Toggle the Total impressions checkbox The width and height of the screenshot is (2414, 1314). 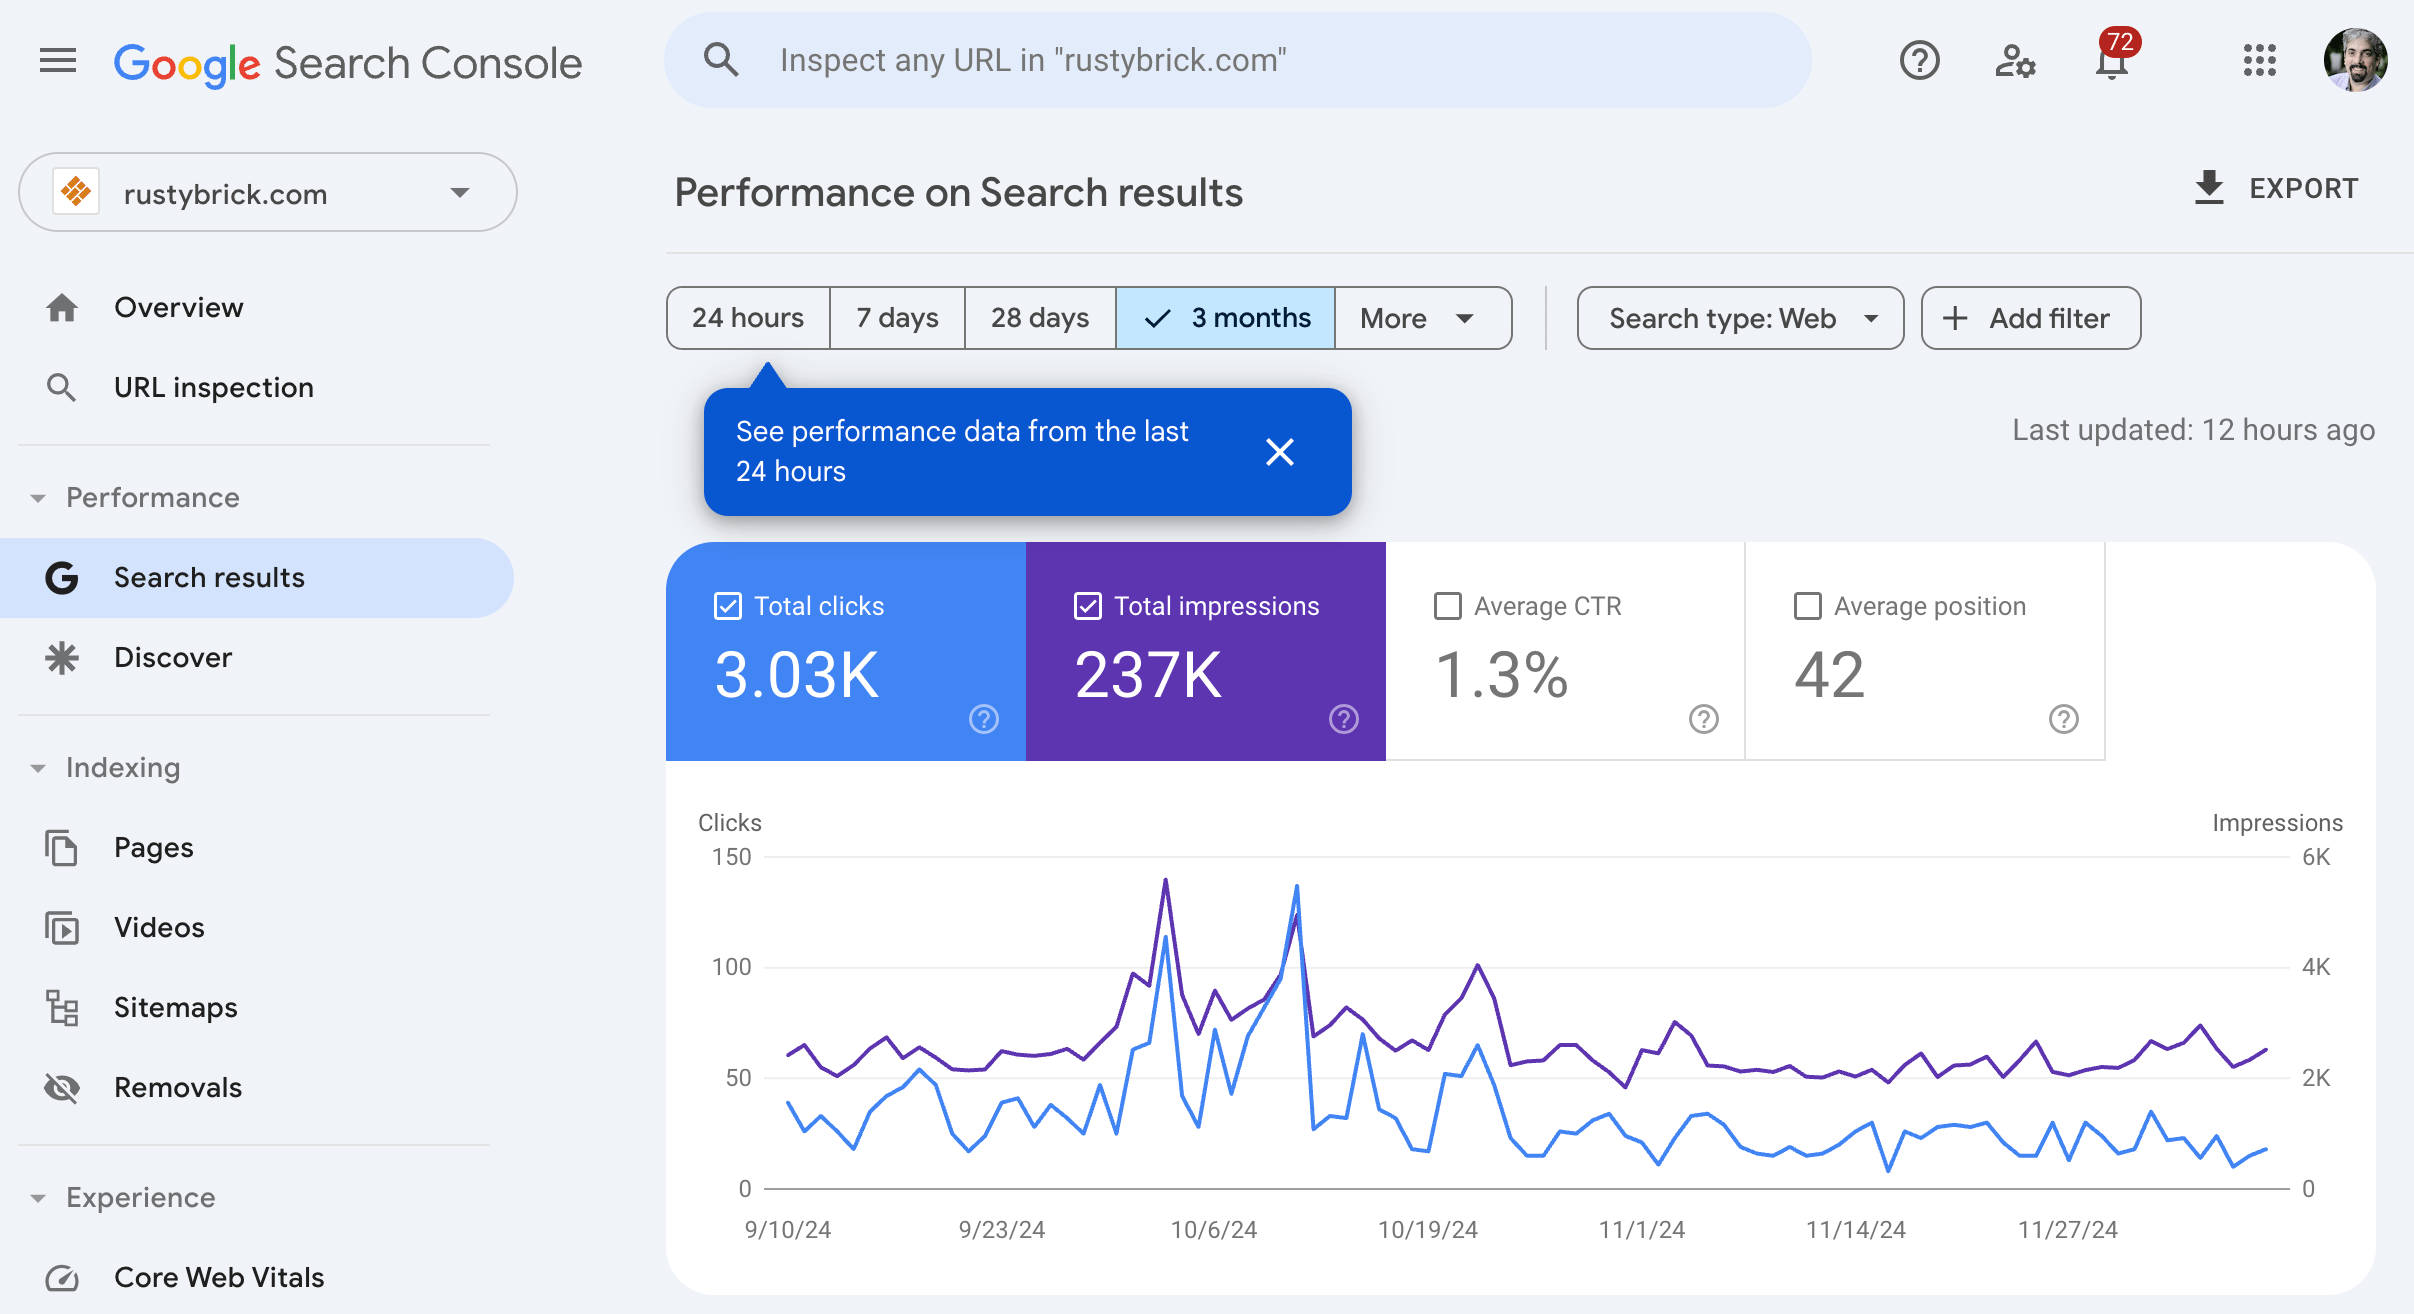click(x=1087, y=605)
